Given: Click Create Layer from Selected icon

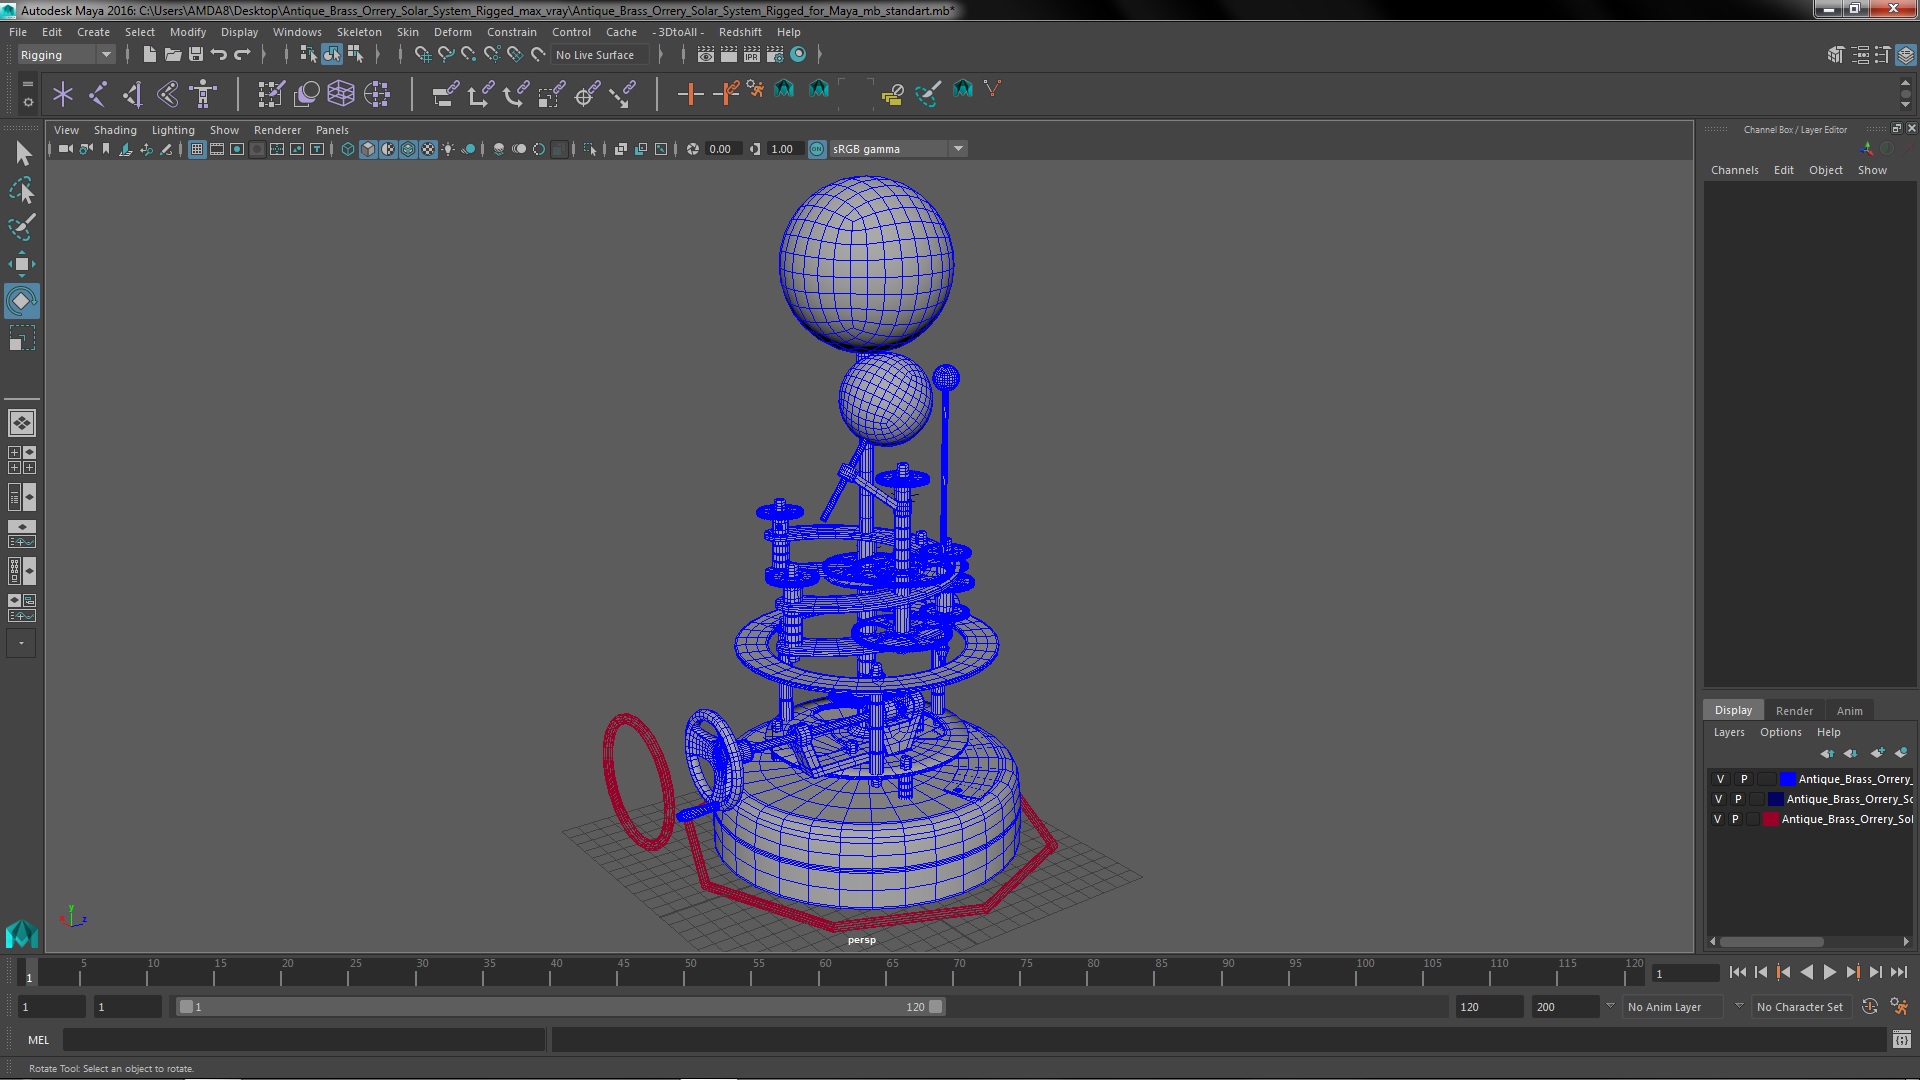Looking at the screenshot, I should click(x=1901, y=753).
